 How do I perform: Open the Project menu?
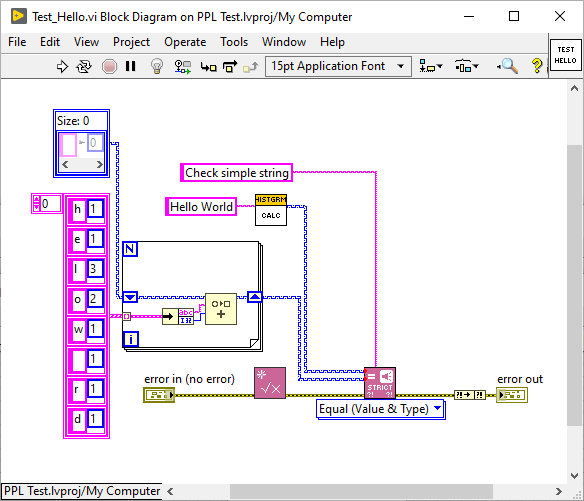click(131, 42)
